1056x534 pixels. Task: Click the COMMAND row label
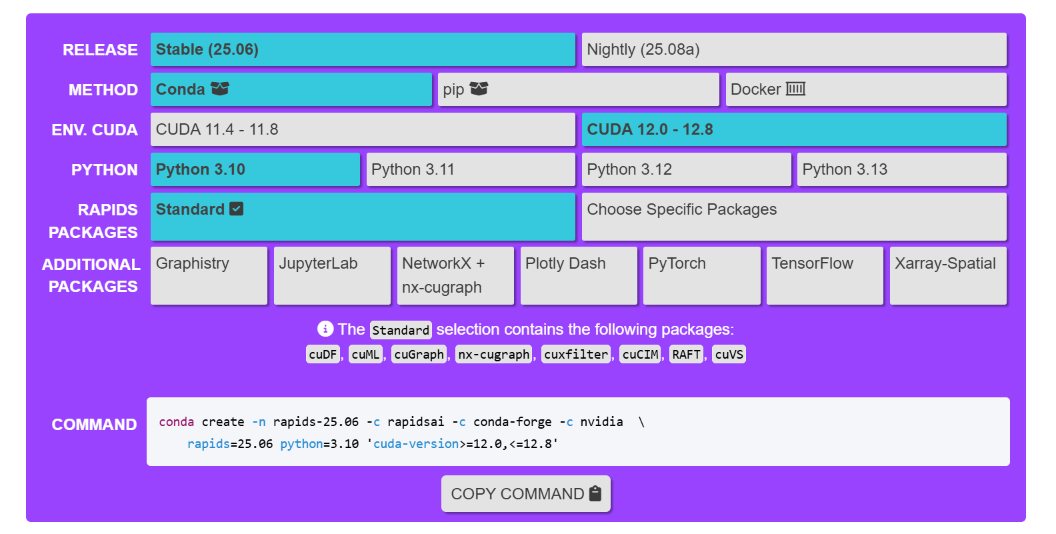click(94, 425)
